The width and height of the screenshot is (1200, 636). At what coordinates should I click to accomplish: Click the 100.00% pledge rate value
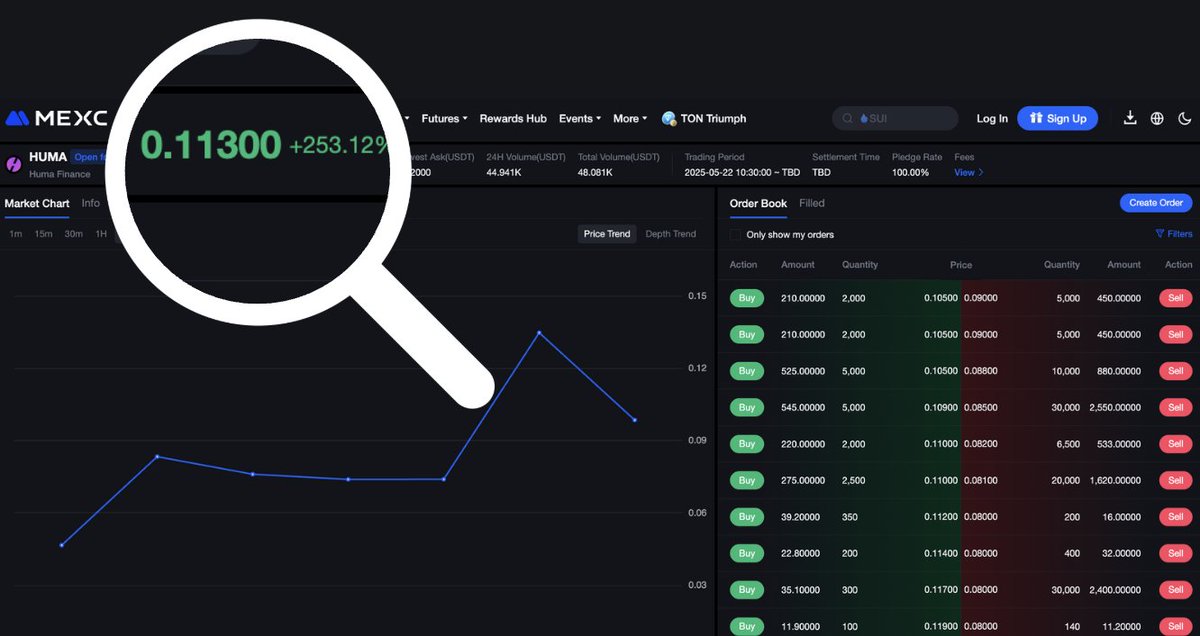911,172
